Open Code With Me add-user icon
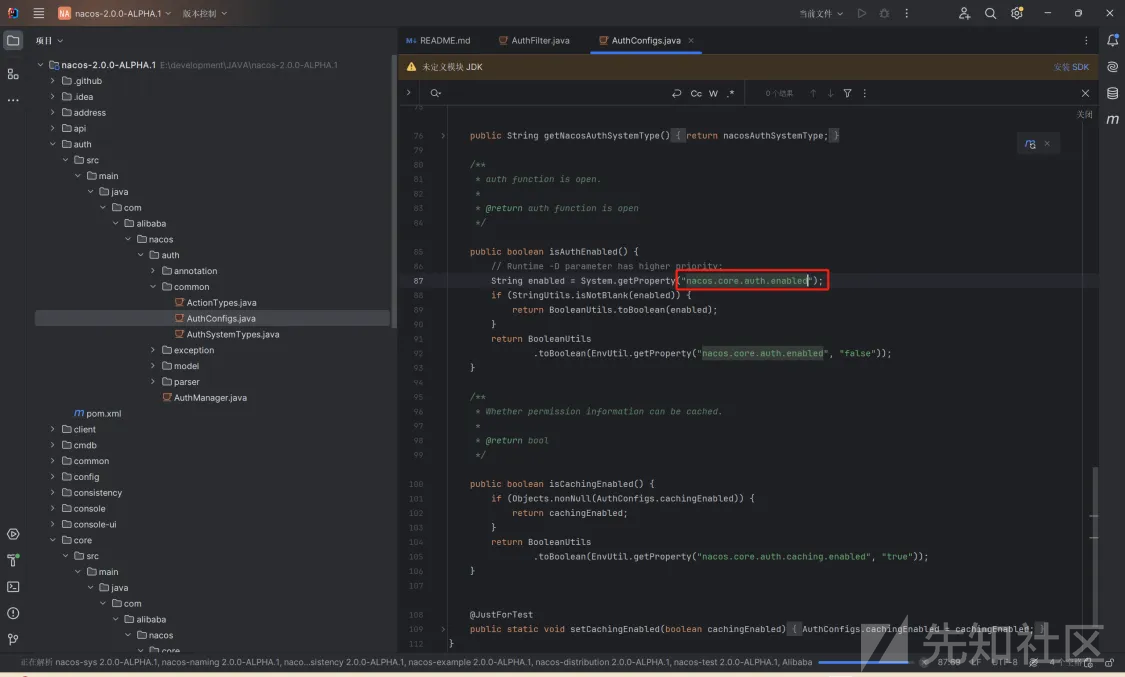1125x677 pixels. coord(964,13)
